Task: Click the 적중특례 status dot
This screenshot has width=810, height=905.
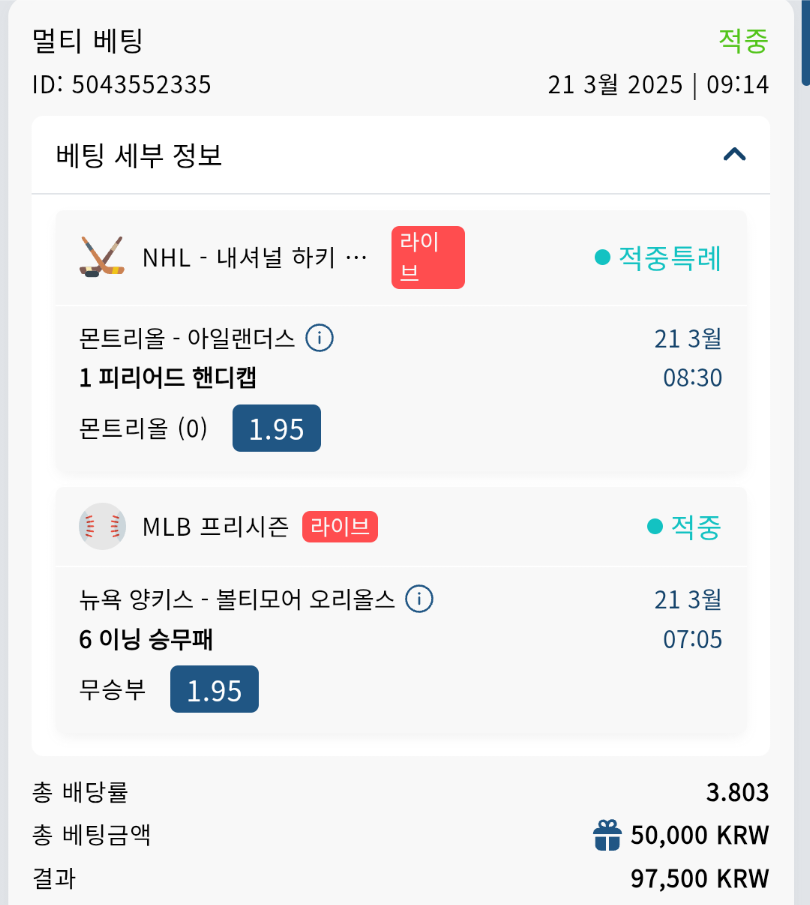Action: 602,258
